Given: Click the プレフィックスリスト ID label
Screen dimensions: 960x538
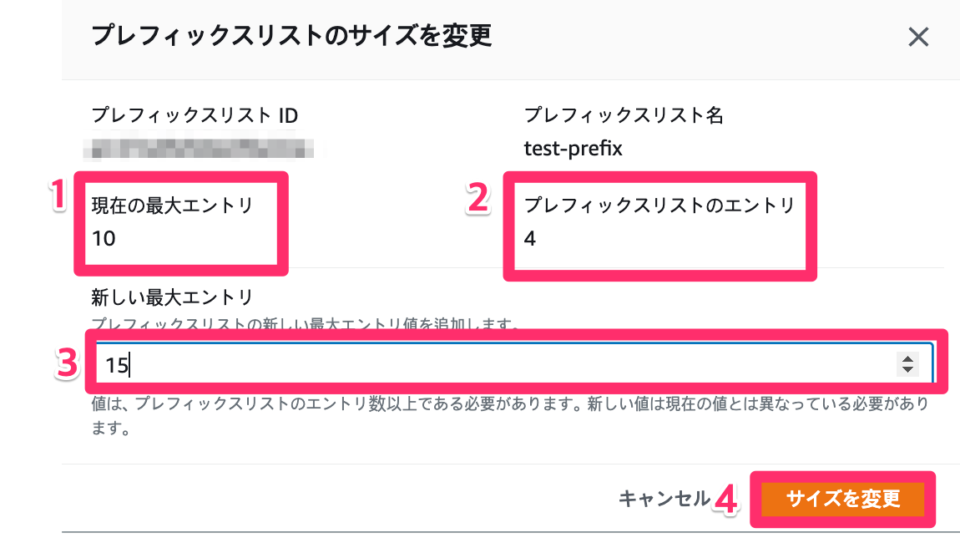Looking at the screenshot, I should (195, 115).
